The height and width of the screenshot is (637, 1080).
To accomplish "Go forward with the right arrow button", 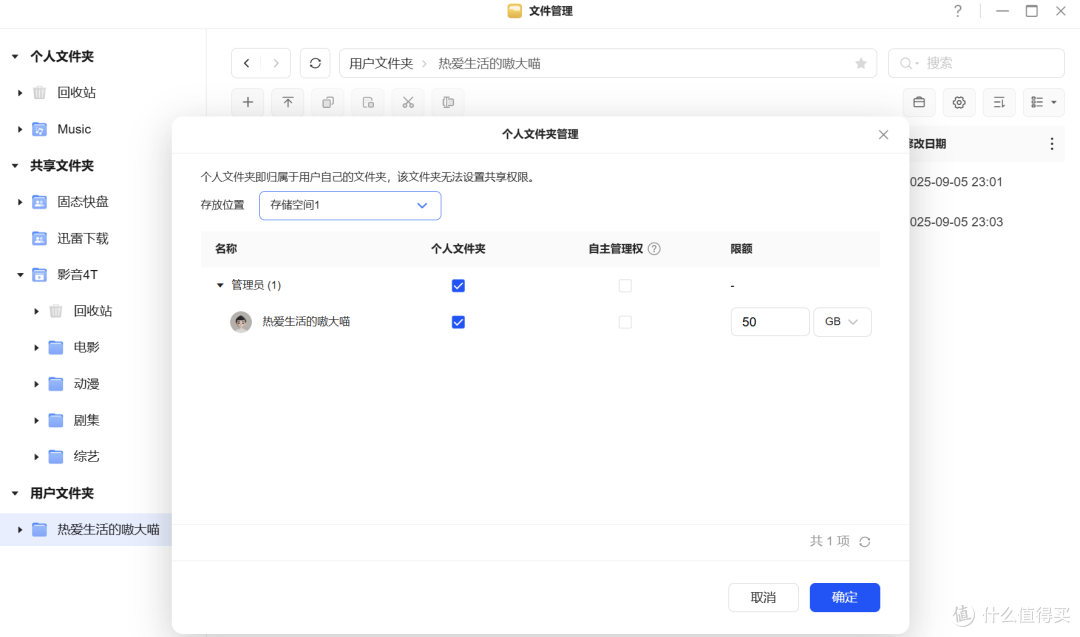I will tap(276, 63).
